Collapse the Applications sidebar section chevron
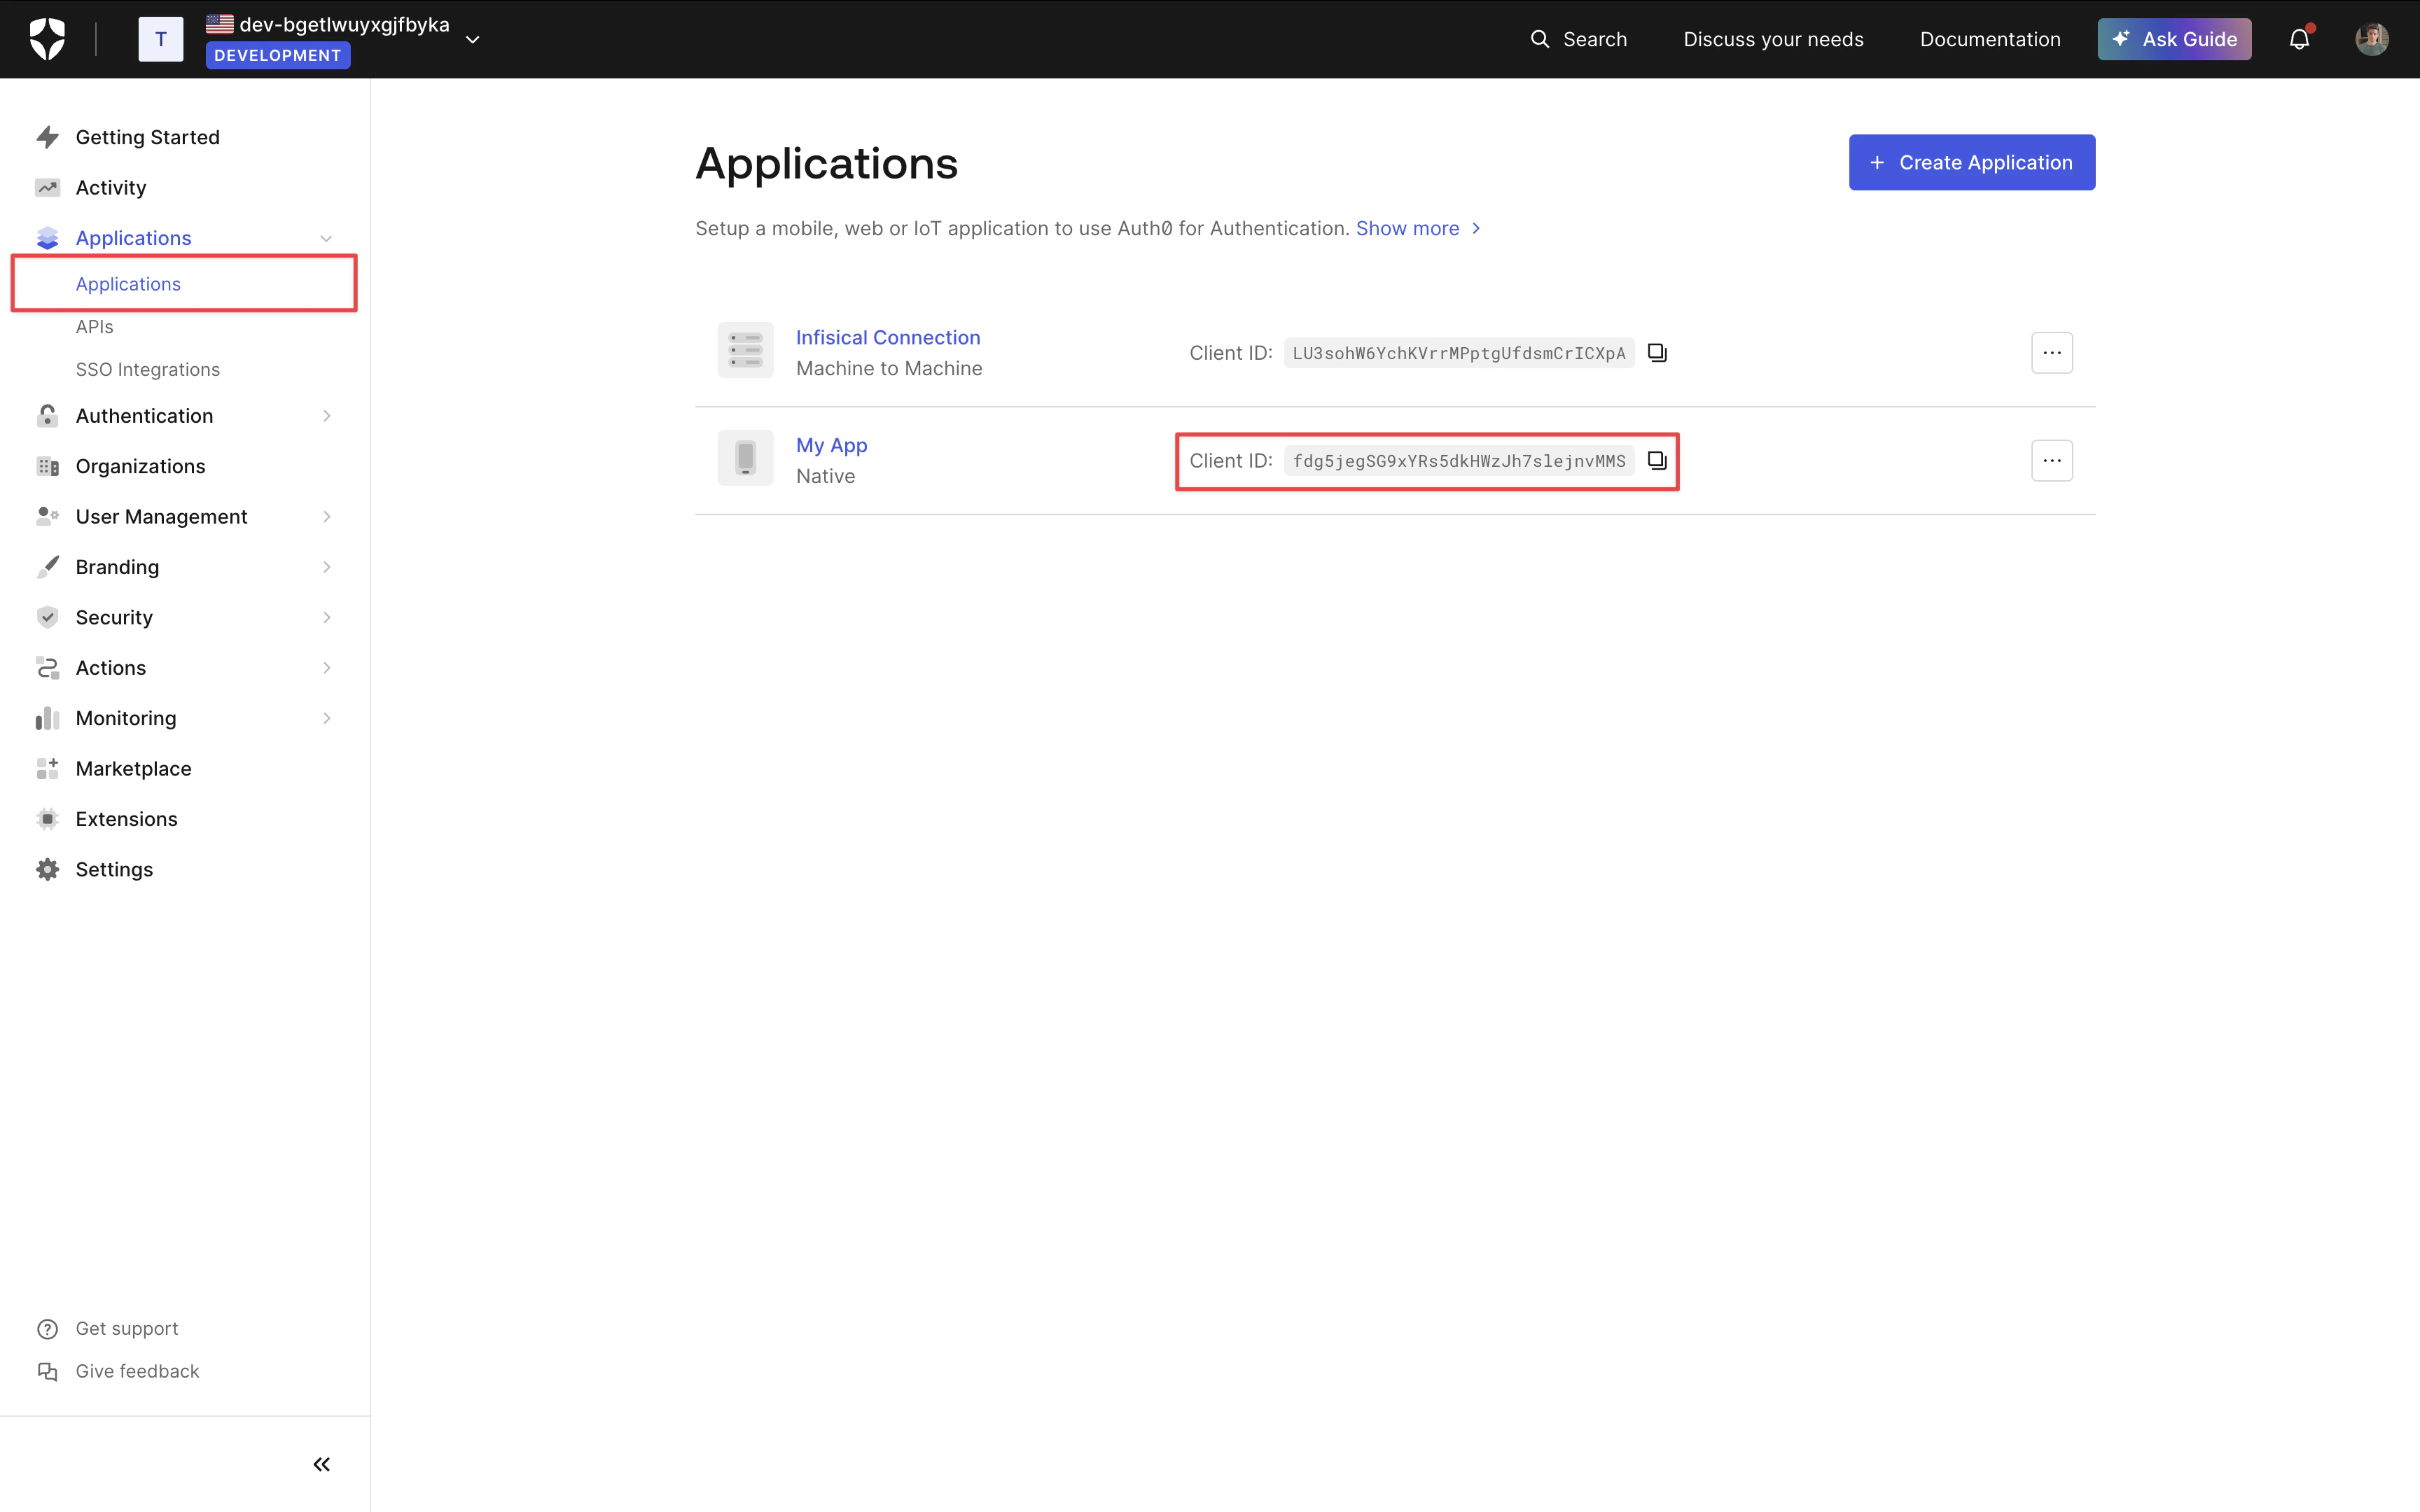 [326, 238]
